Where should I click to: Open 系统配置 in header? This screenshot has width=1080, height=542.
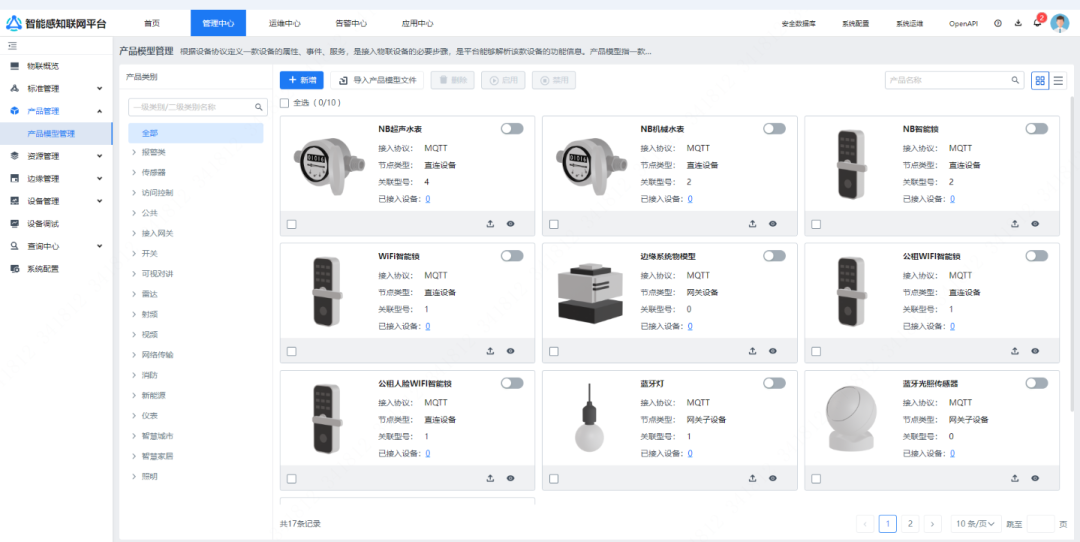[x=855, y=23]
